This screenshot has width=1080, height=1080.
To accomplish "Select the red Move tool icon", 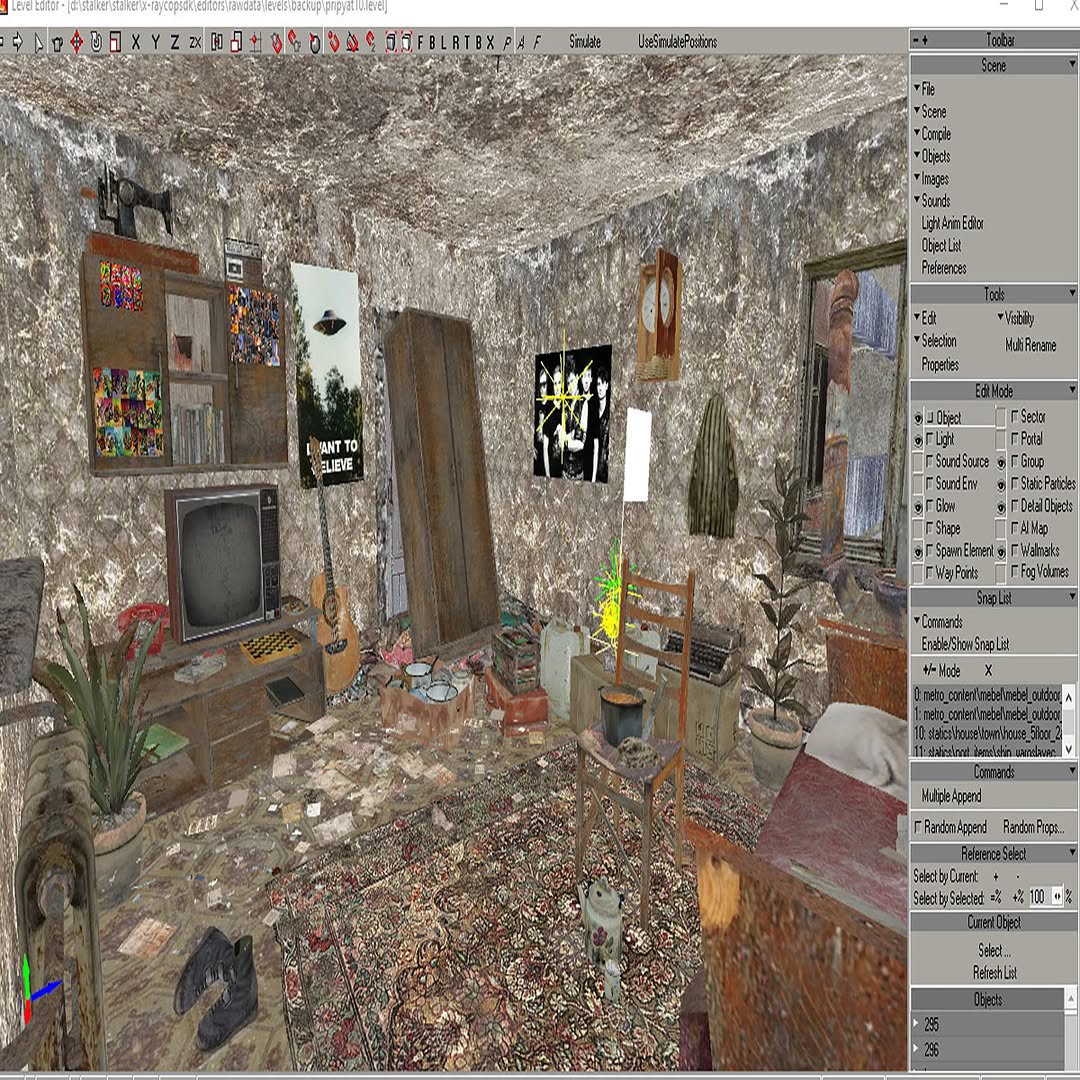I will pyautogui.click(x=76, y=42).
